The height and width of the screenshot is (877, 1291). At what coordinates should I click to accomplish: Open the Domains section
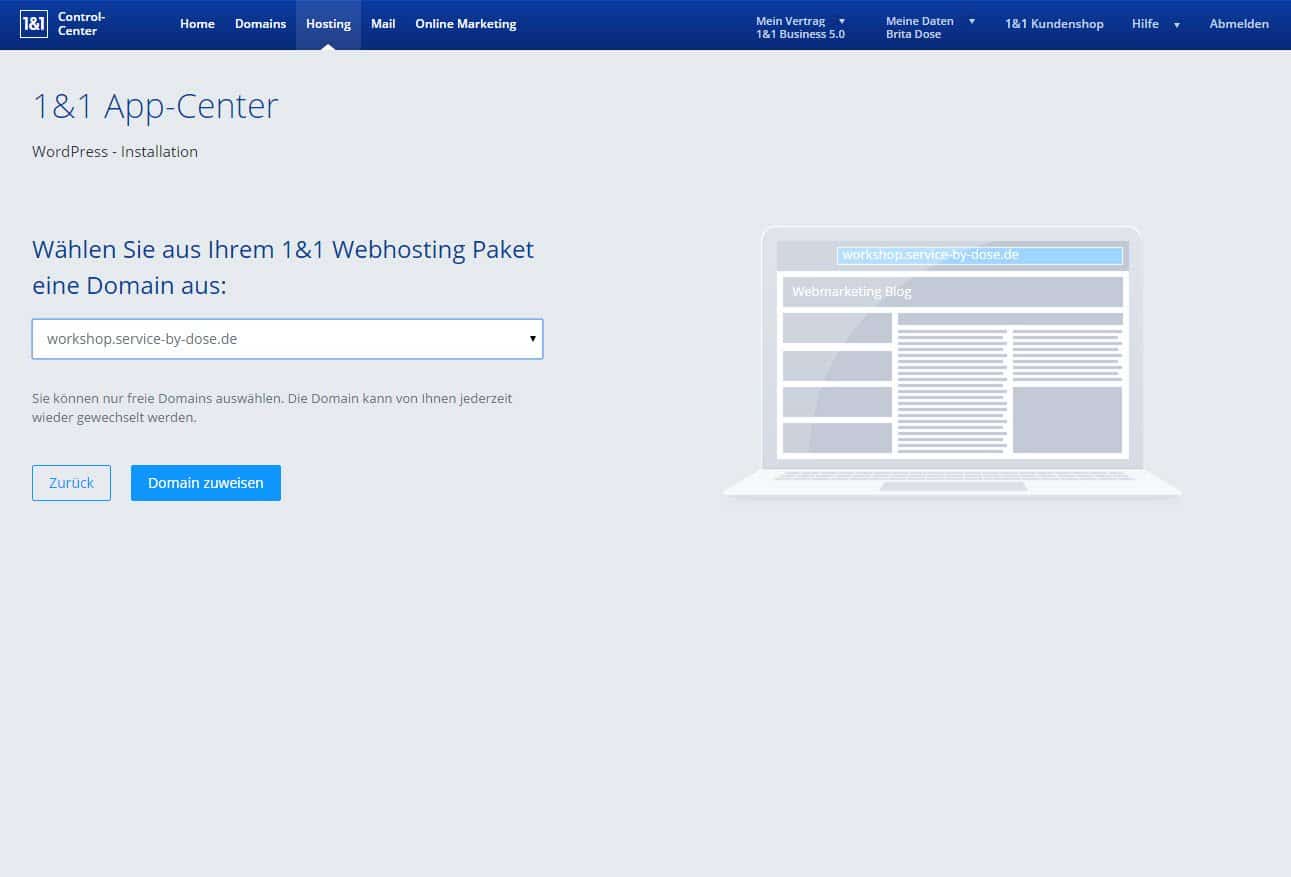pyautogui.click(x=260, y=24)
